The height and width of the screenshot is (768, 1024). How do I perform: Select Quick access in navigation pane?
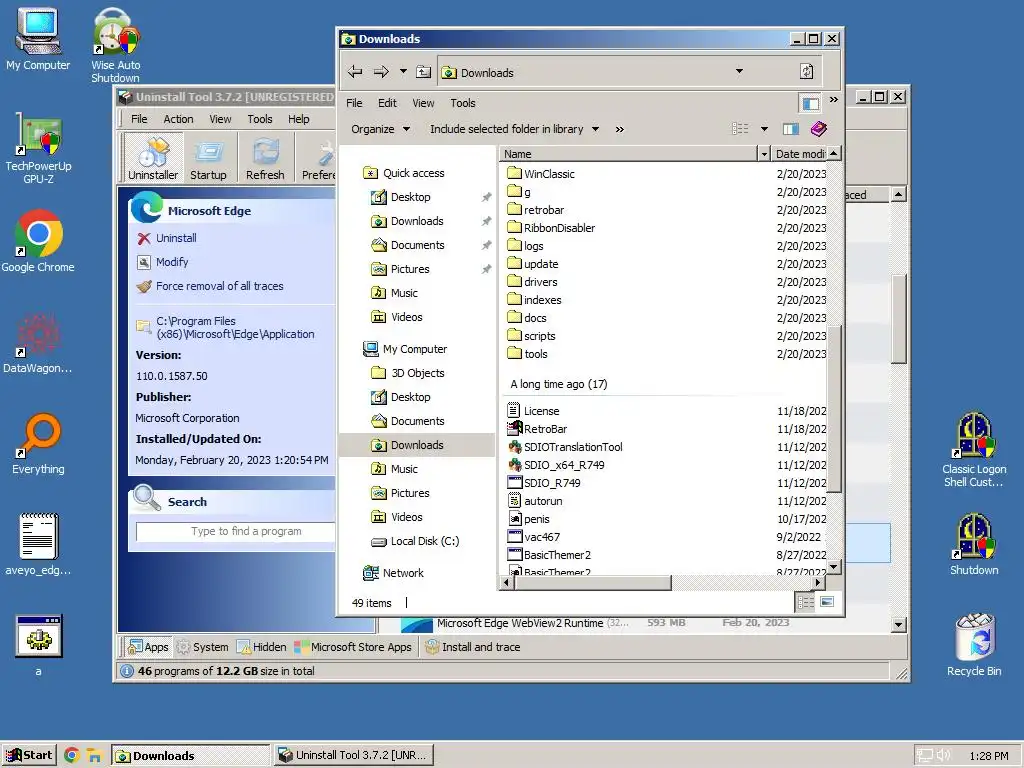(x=413, y=173)
